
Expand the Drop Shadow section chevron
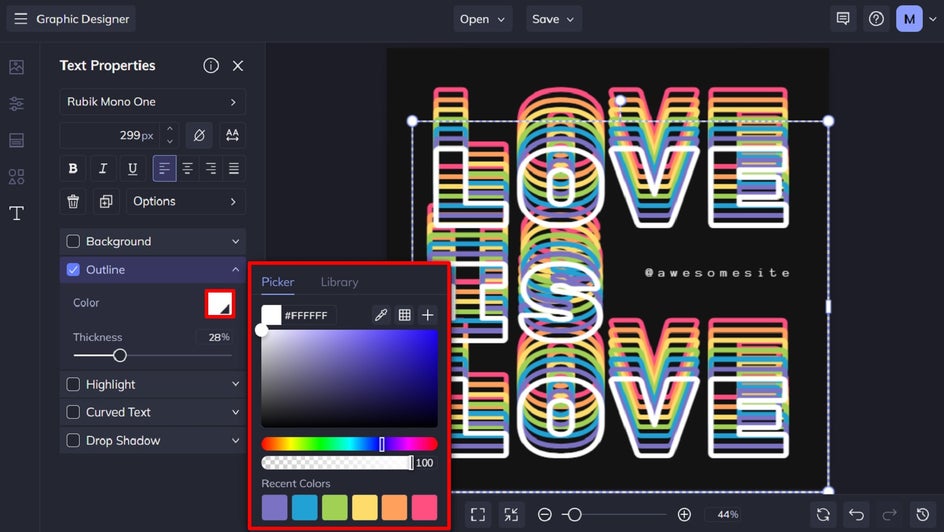click(x=235, y=441)
